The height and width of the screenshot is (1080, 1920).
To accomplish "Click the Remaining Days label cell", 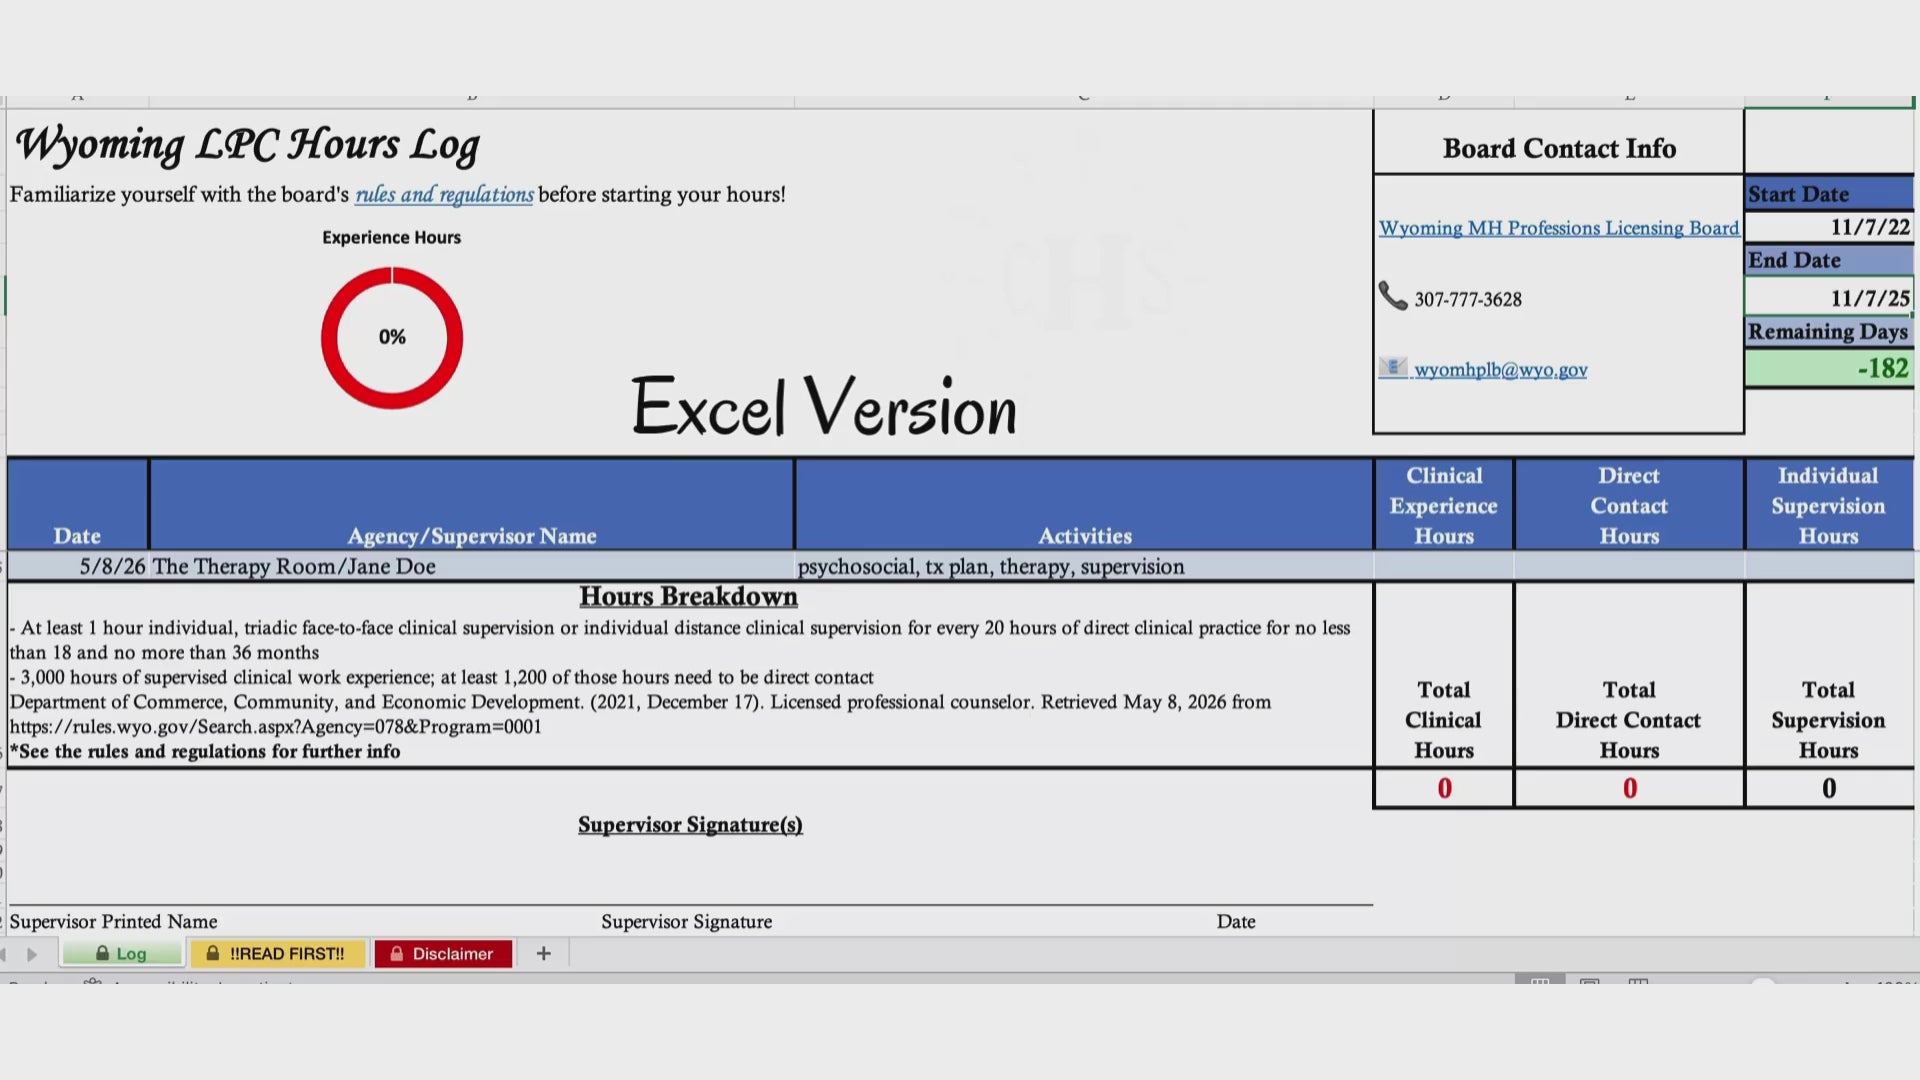I will (1829, 331).
